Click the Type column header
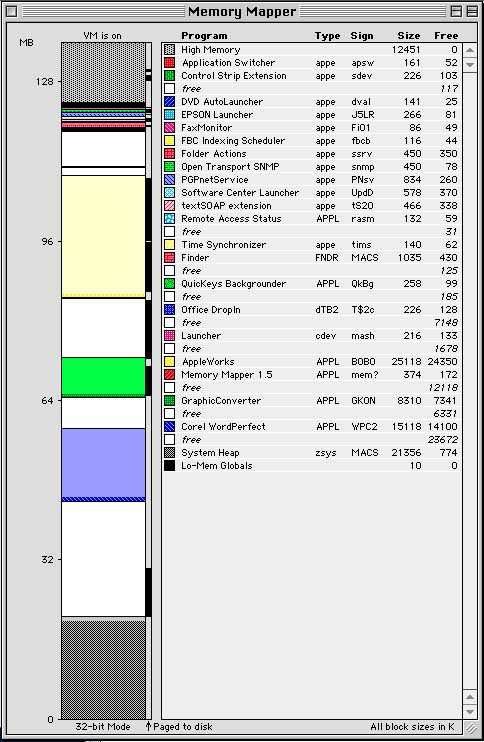 click(327, 36)
